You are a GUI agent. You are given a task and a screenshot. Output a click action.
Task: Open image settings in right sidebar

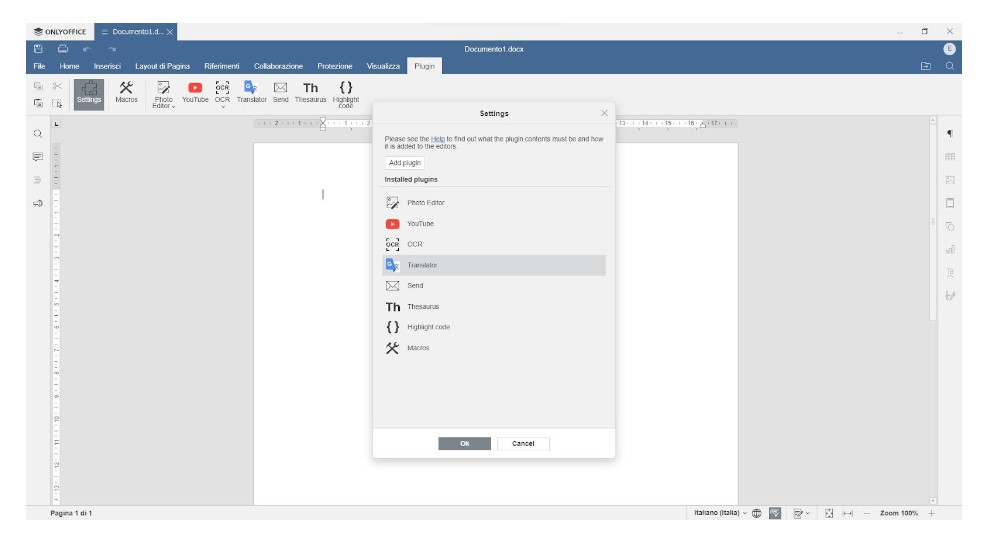point(950,180)
